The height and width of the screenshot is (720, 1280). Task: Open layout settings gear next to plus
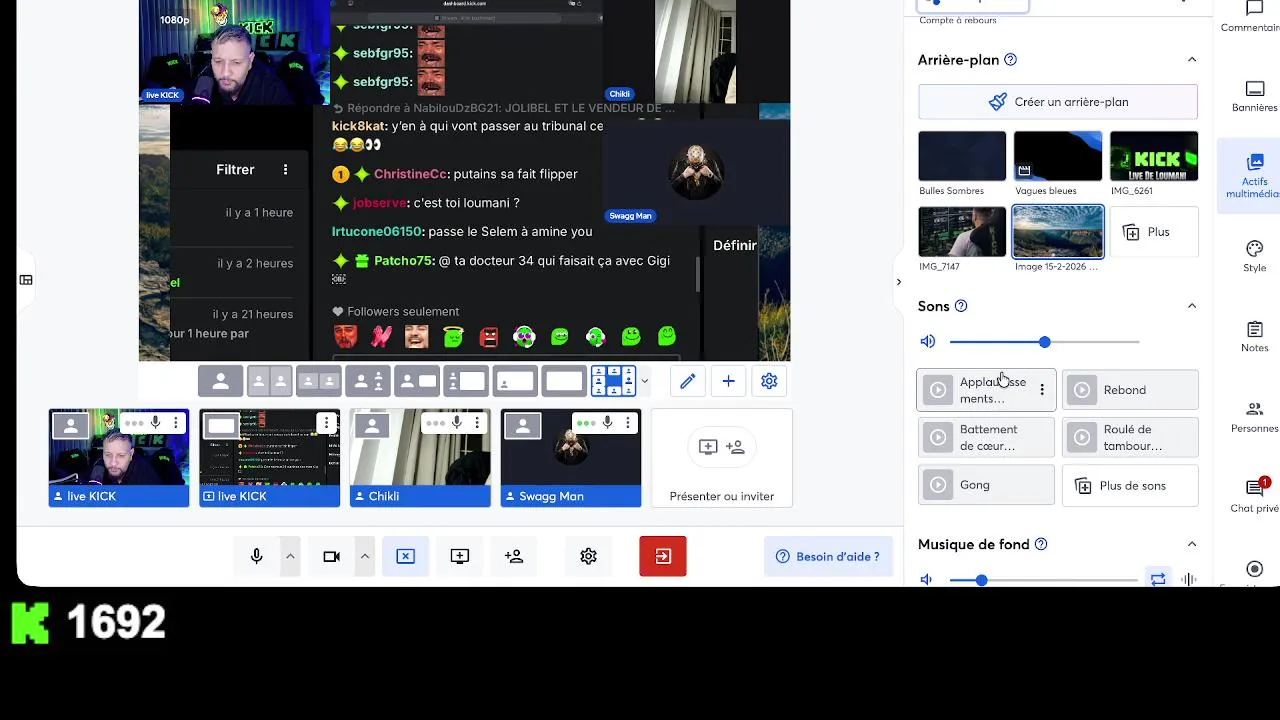(x=769, y=381)
